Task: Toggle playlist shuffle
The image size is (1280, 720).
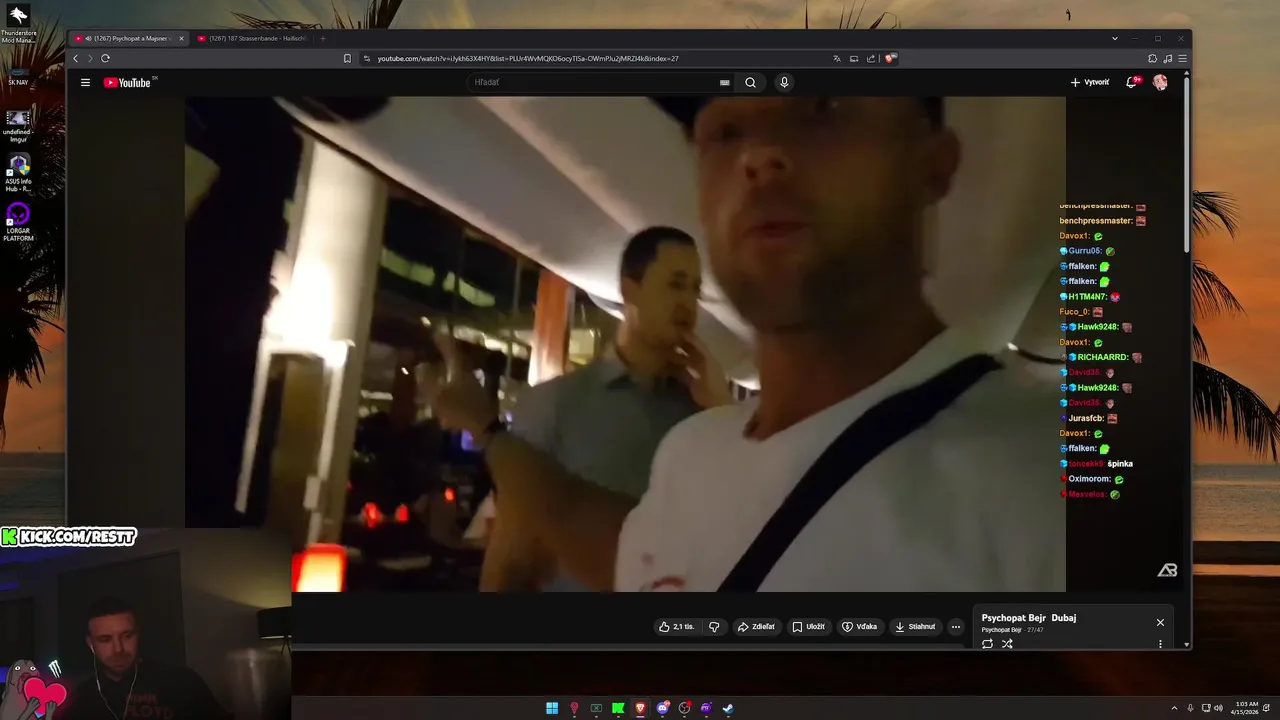Action: 1007,644
